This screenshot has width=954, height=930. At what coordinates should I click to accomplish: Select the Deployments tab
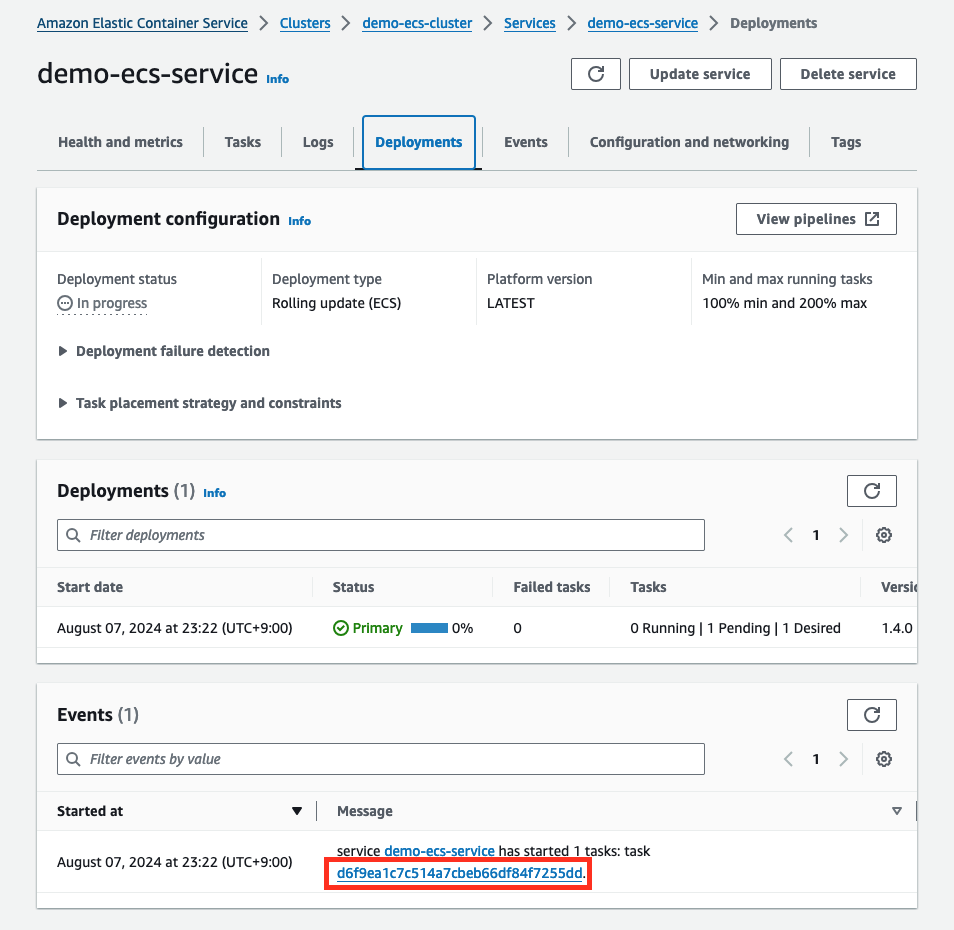click(419, 142)
